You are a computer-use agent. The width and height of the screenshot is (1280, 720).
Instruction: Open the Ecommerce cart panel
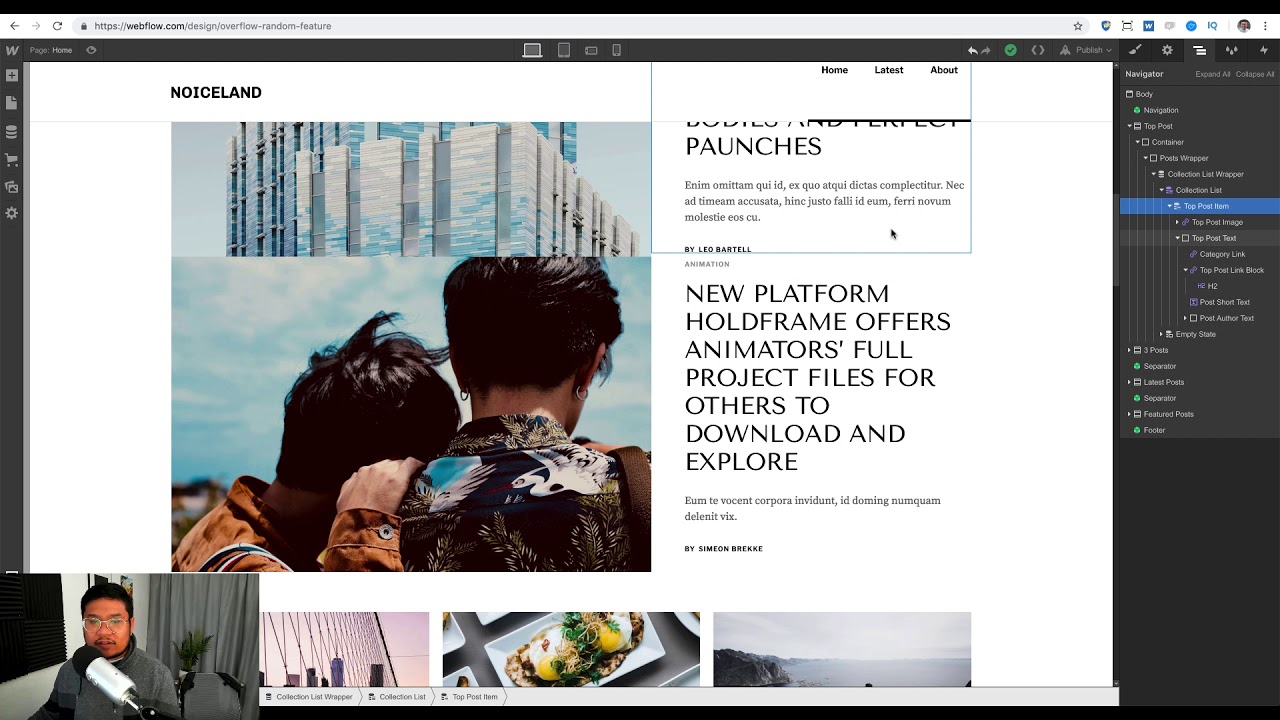coord(11,159)
